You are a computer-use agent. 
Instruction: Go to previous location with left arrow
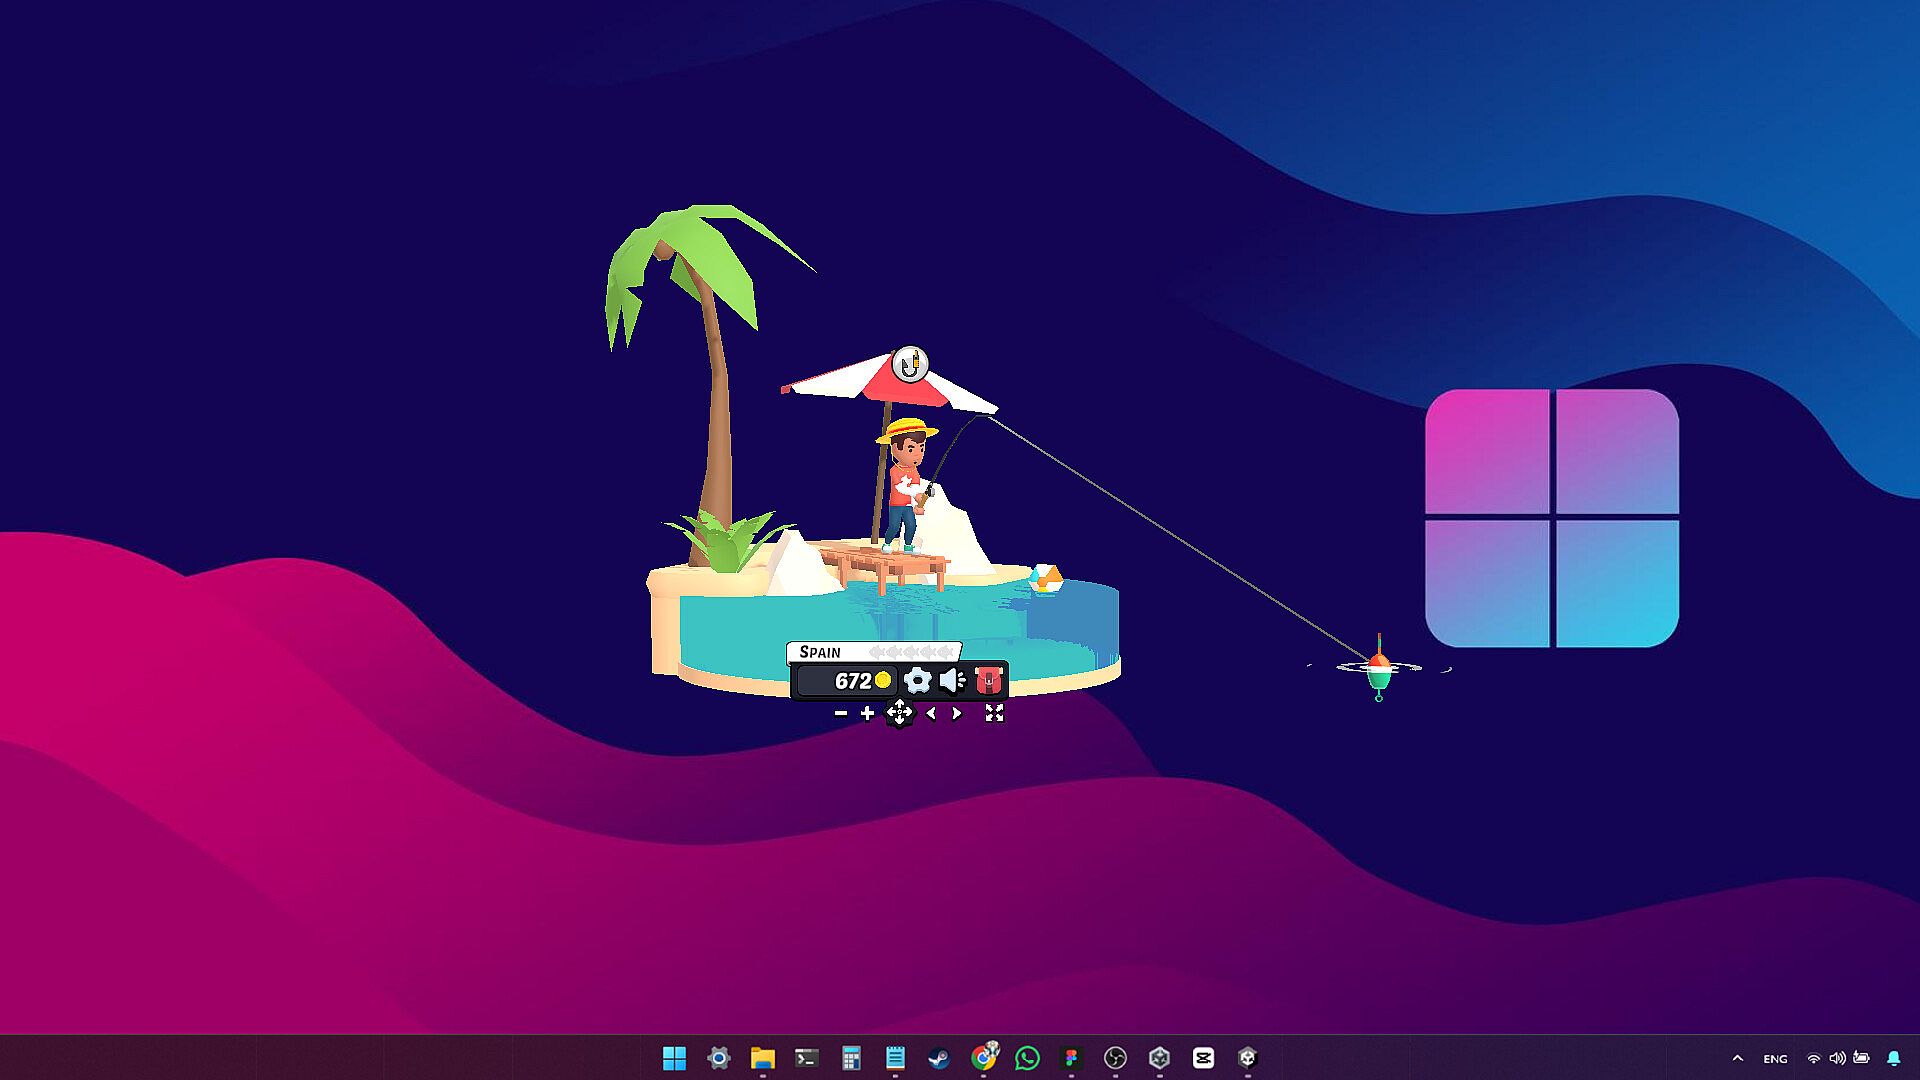931,713
